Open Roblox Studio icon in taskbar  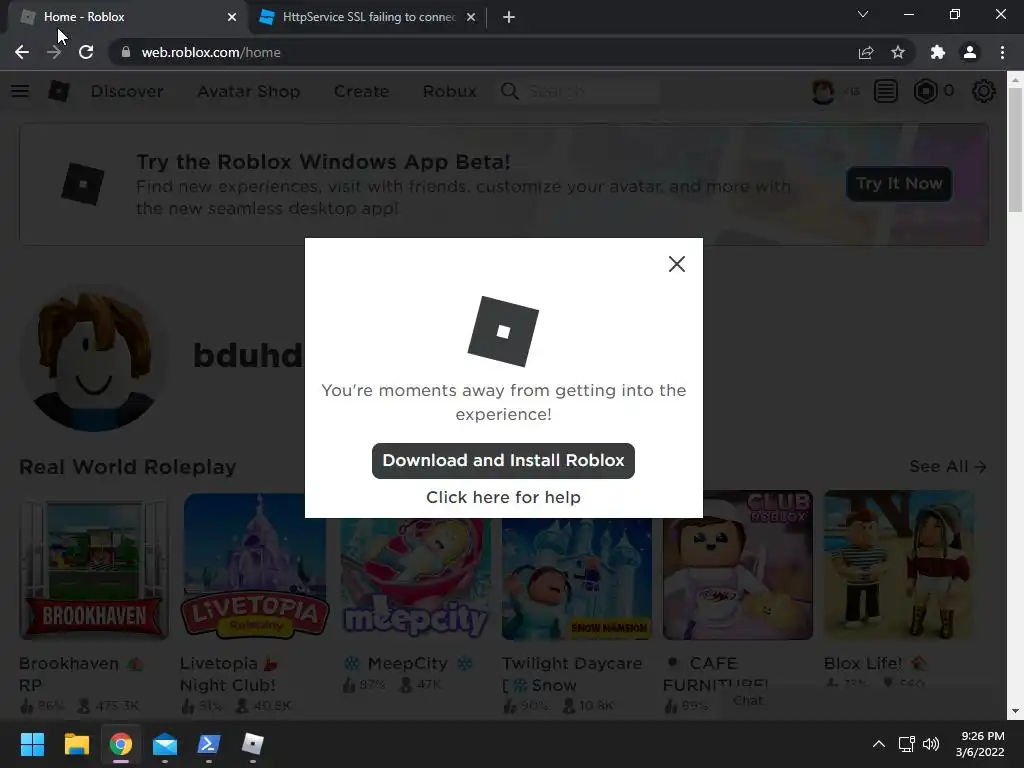(x=253, y=744)
